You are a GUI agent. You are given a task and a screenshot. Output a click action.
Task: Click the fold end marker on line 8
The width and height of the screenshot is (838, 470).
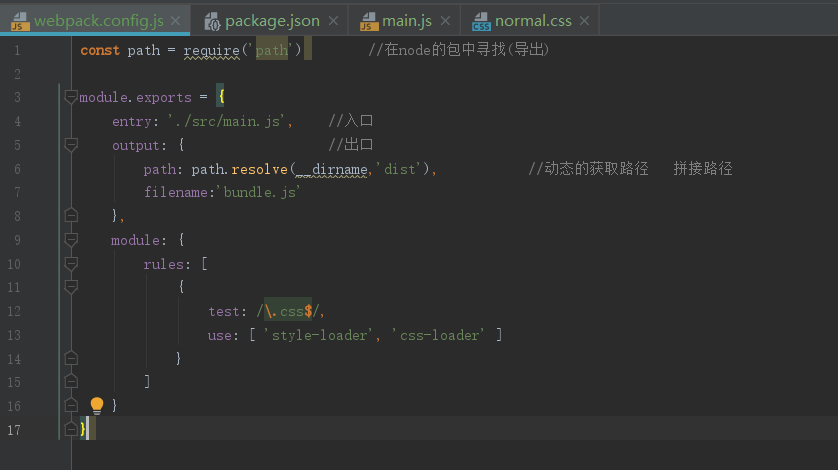pyautogui.click(x=71, y=215)
